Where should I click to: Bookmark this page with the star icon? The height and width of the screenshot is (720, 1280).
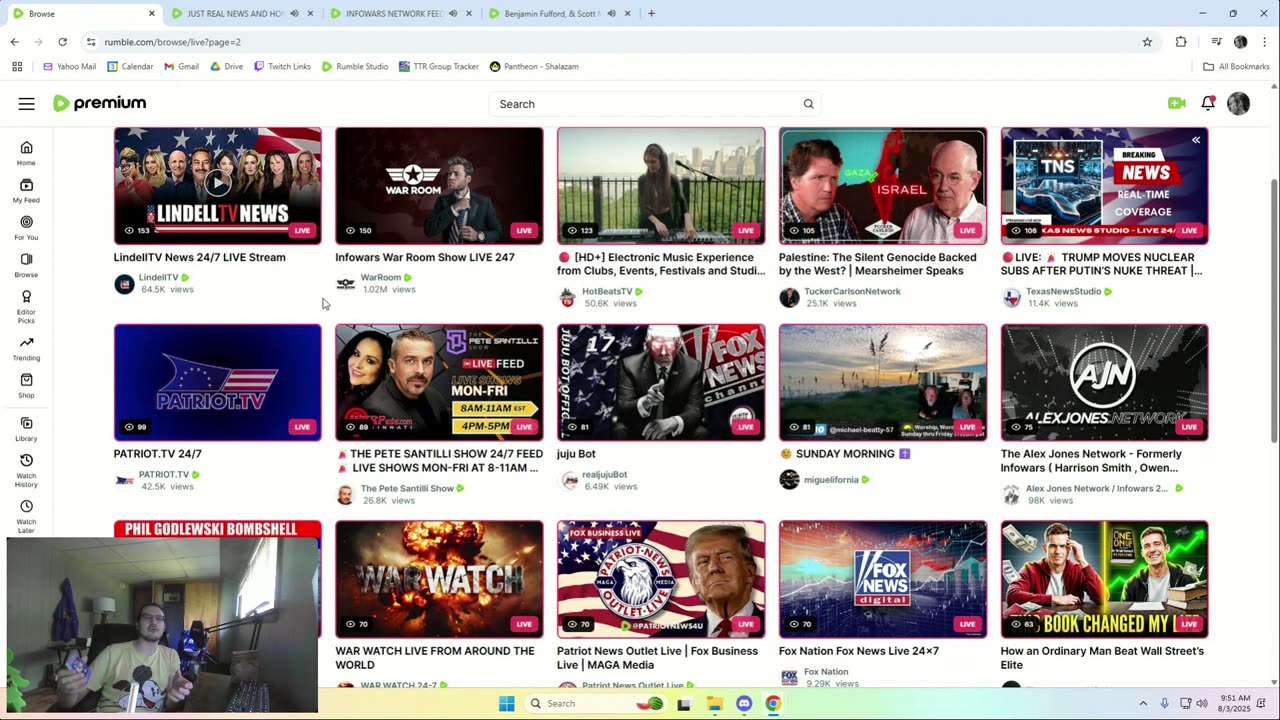tap(1147, 42)
